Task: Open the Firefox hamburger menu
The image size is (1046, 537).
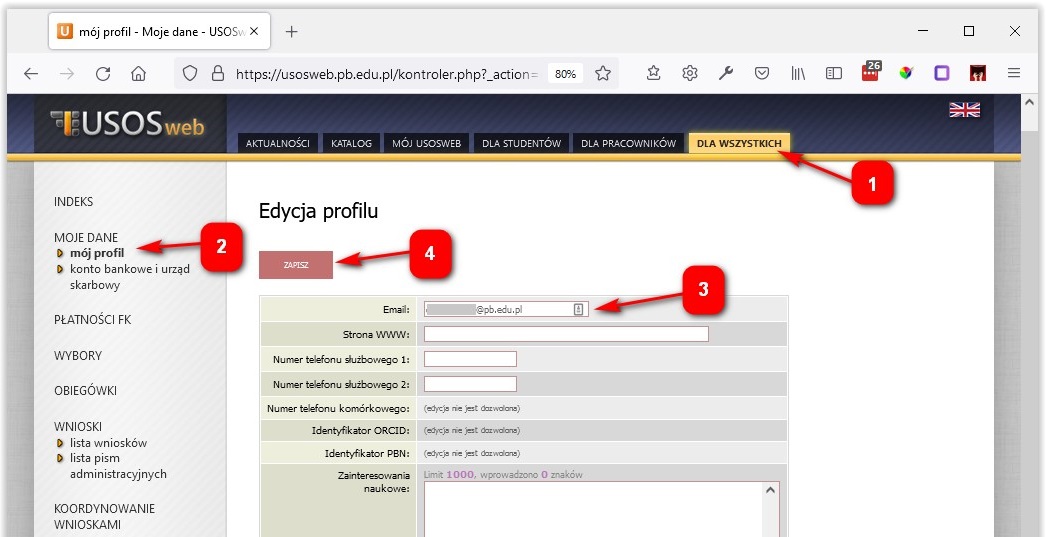Action: (1014, 73)
